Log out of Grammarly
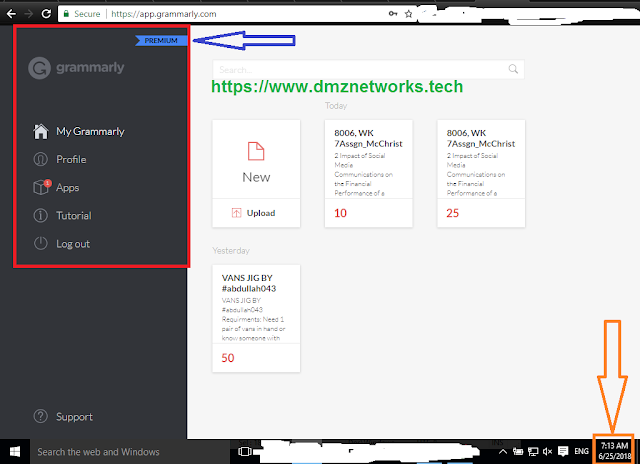 point(73,244)
